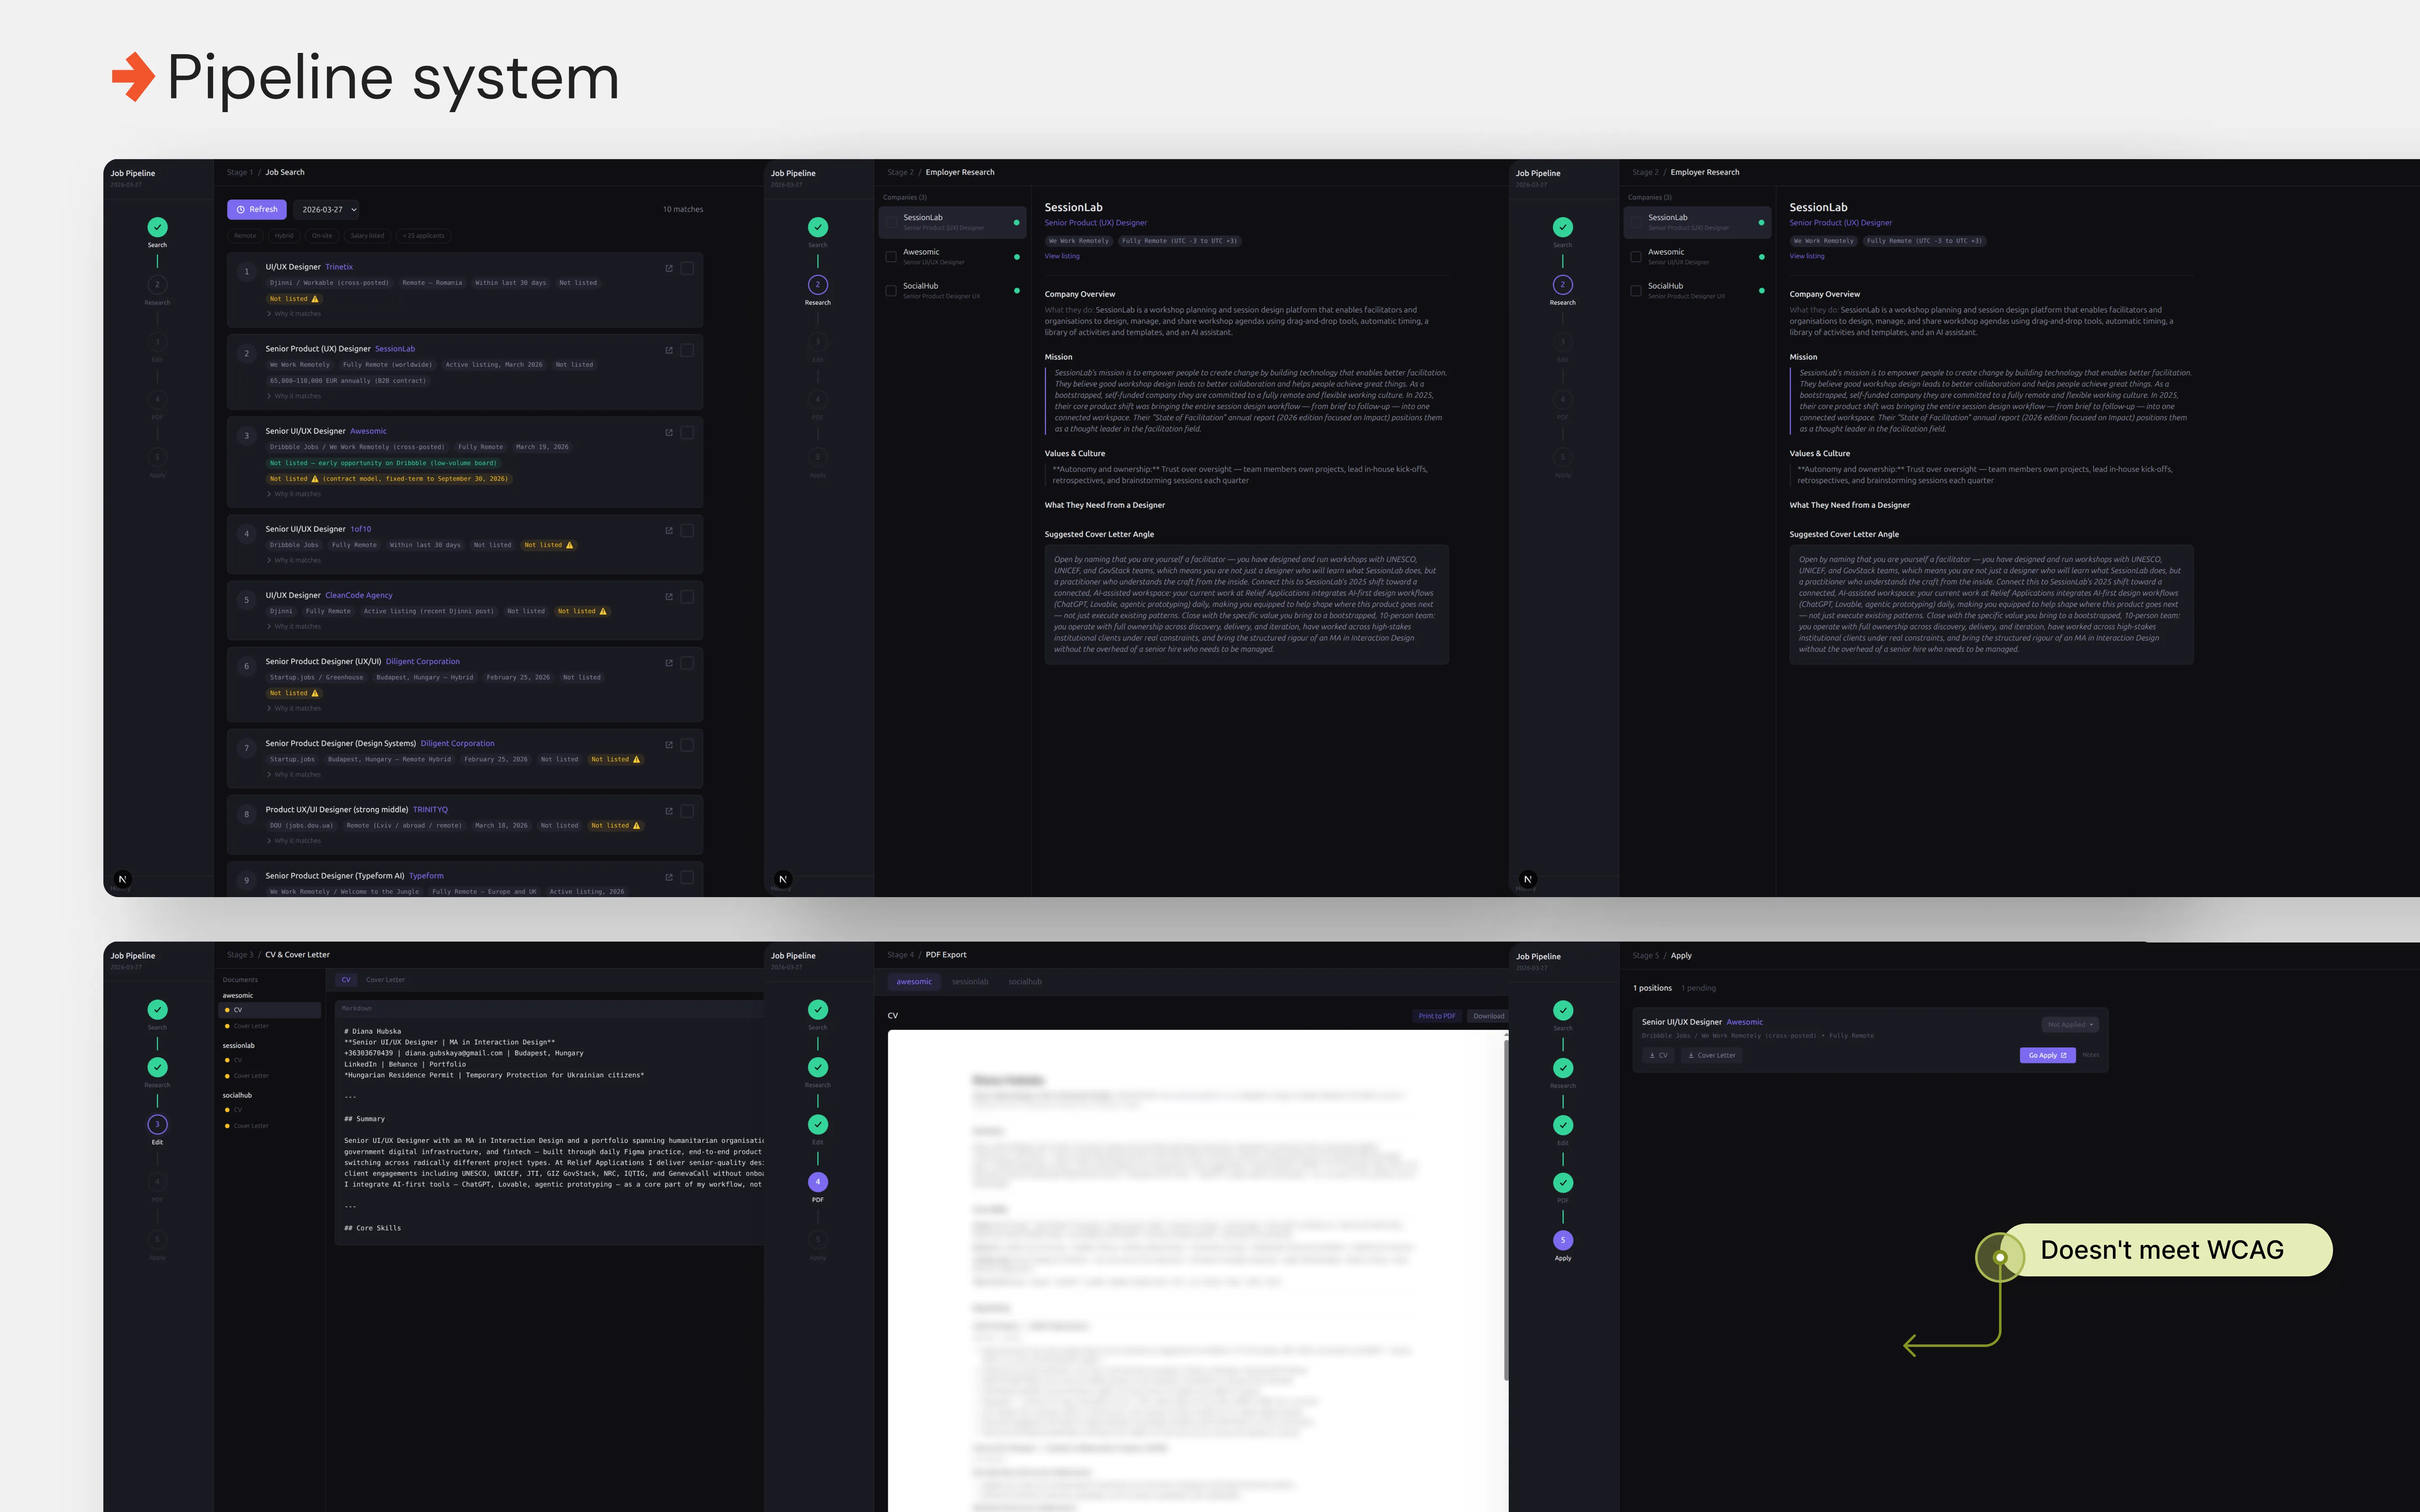
Task: Expand Why it matches under 1of10 job
Action: [294, 560]
